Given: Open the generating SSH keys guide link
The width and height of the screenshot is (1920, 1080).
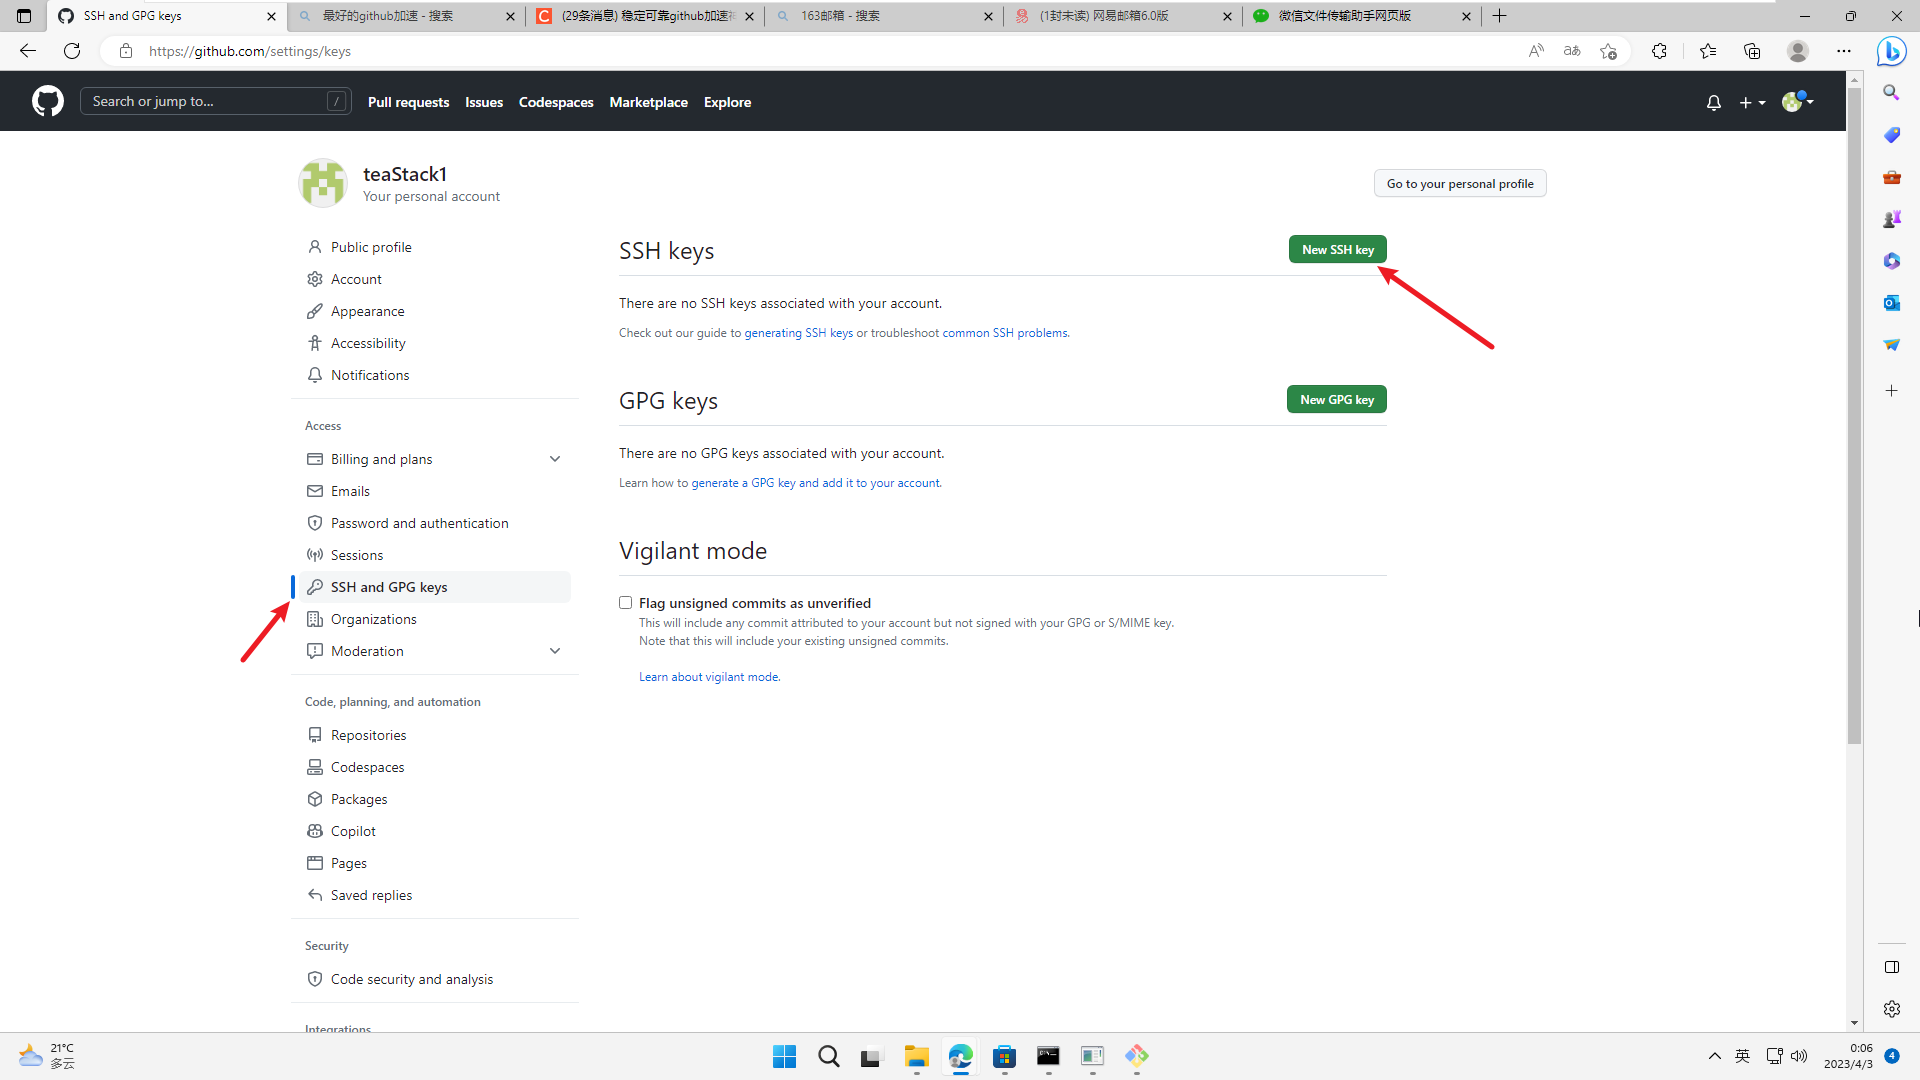Looking at the screenshot, I should [798, 333].
